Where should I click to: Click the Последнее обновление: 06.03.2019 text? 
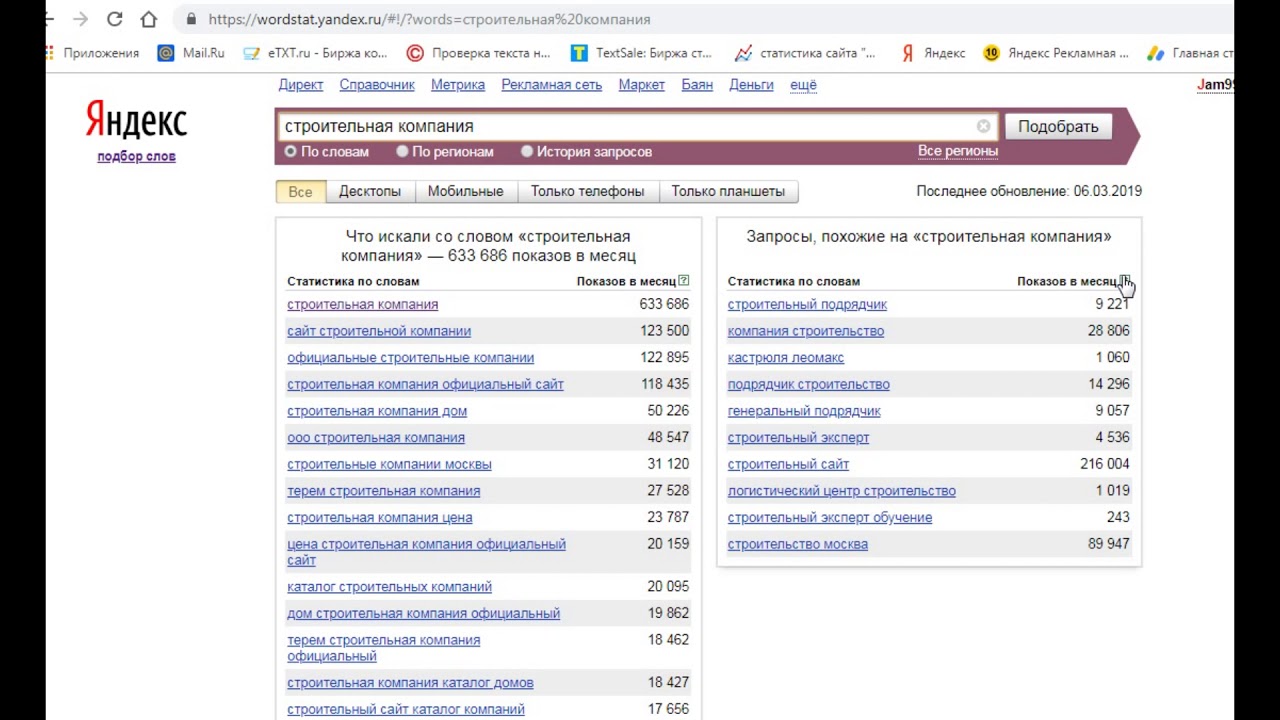(x=1029, y=191)
